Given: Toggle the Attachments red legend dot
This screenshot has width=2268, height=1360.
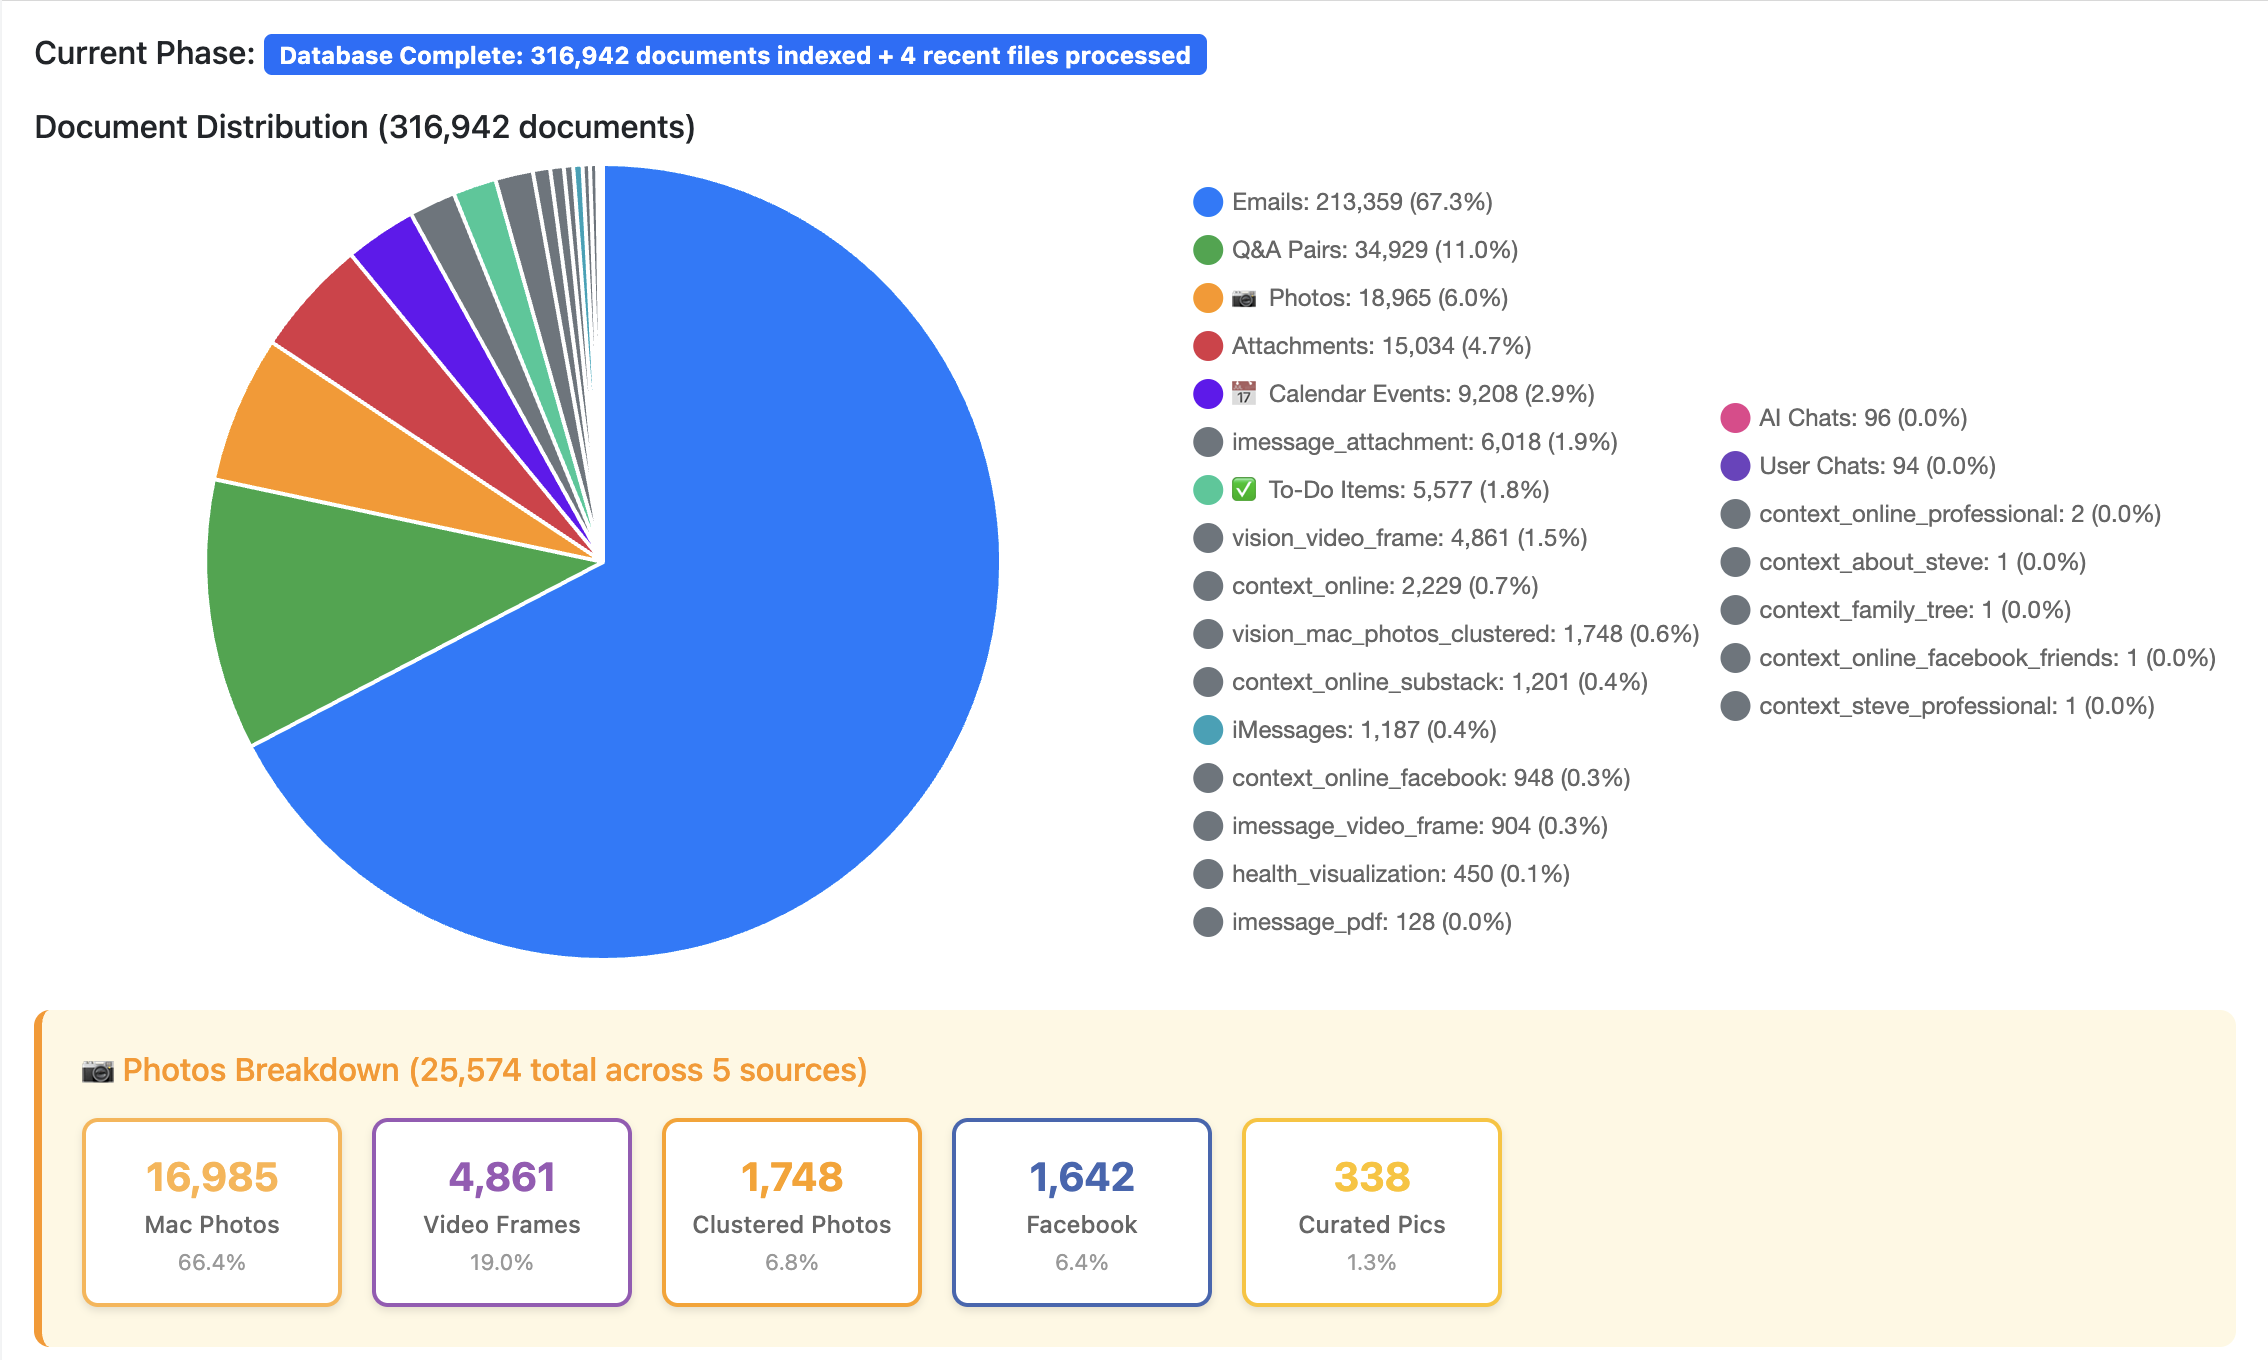Looking at the screenshot, I should click(x=1208, y=346).
